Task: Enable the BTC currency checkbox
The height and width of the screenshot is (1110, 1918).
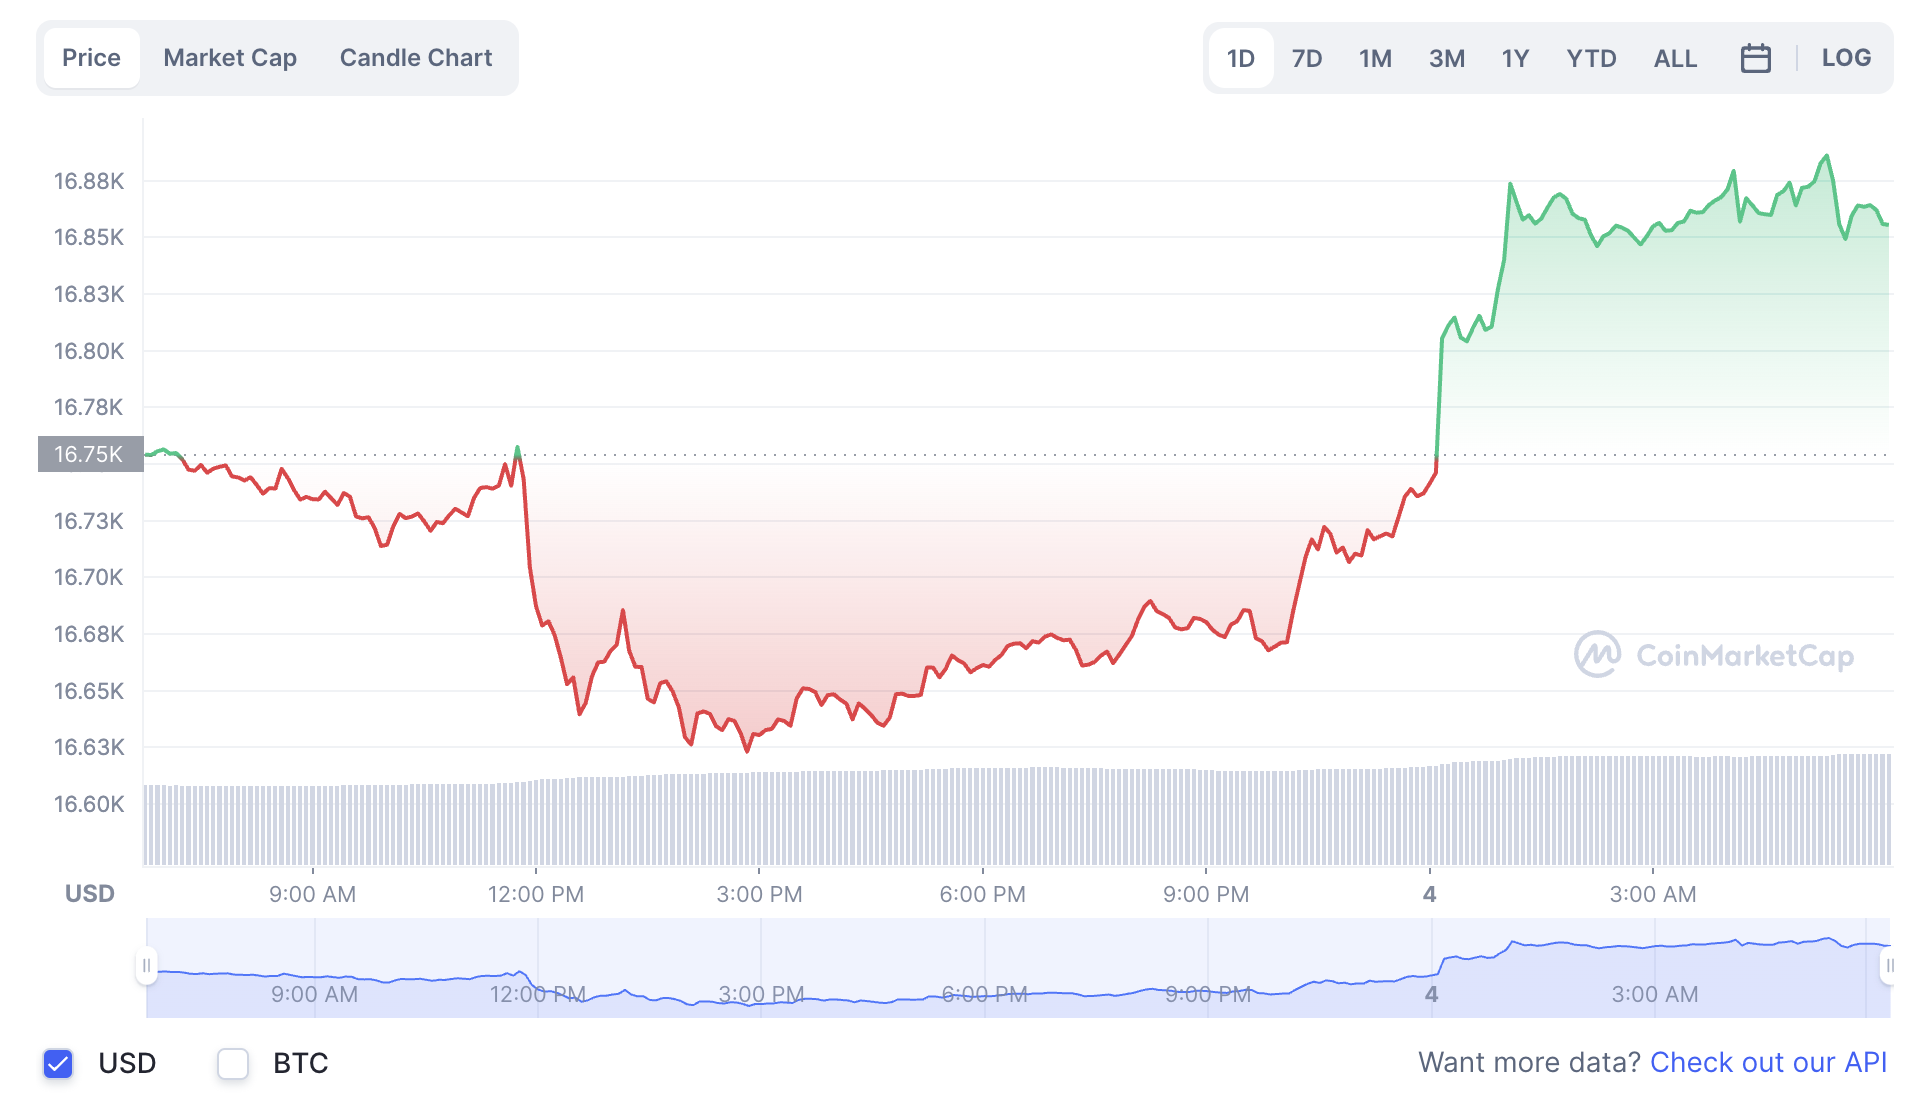Action: (x=233, y=1063)
